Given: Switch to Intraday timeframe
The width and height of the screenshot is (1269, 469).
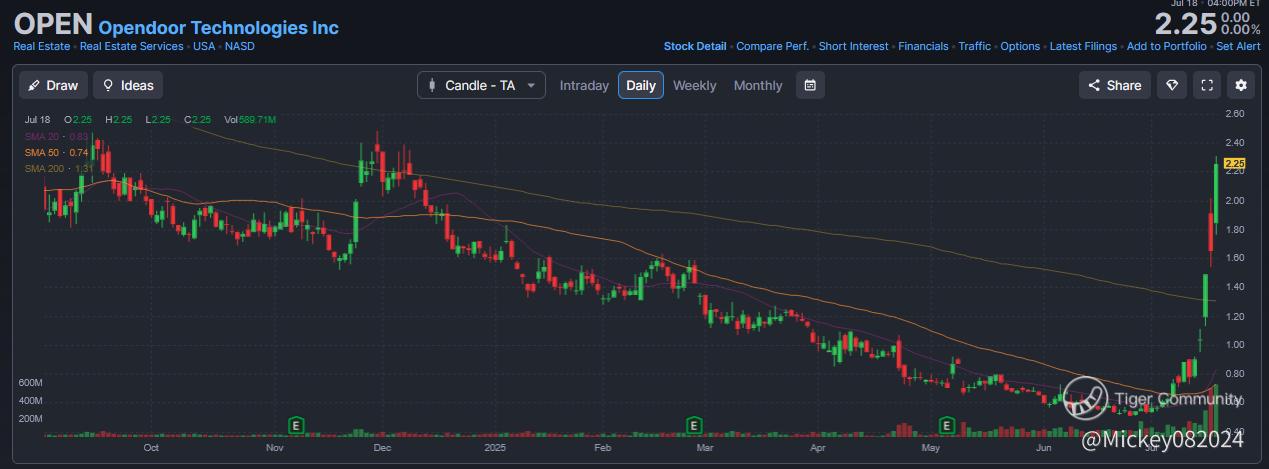Looking at the screenshot, I should tap(584, 85).
